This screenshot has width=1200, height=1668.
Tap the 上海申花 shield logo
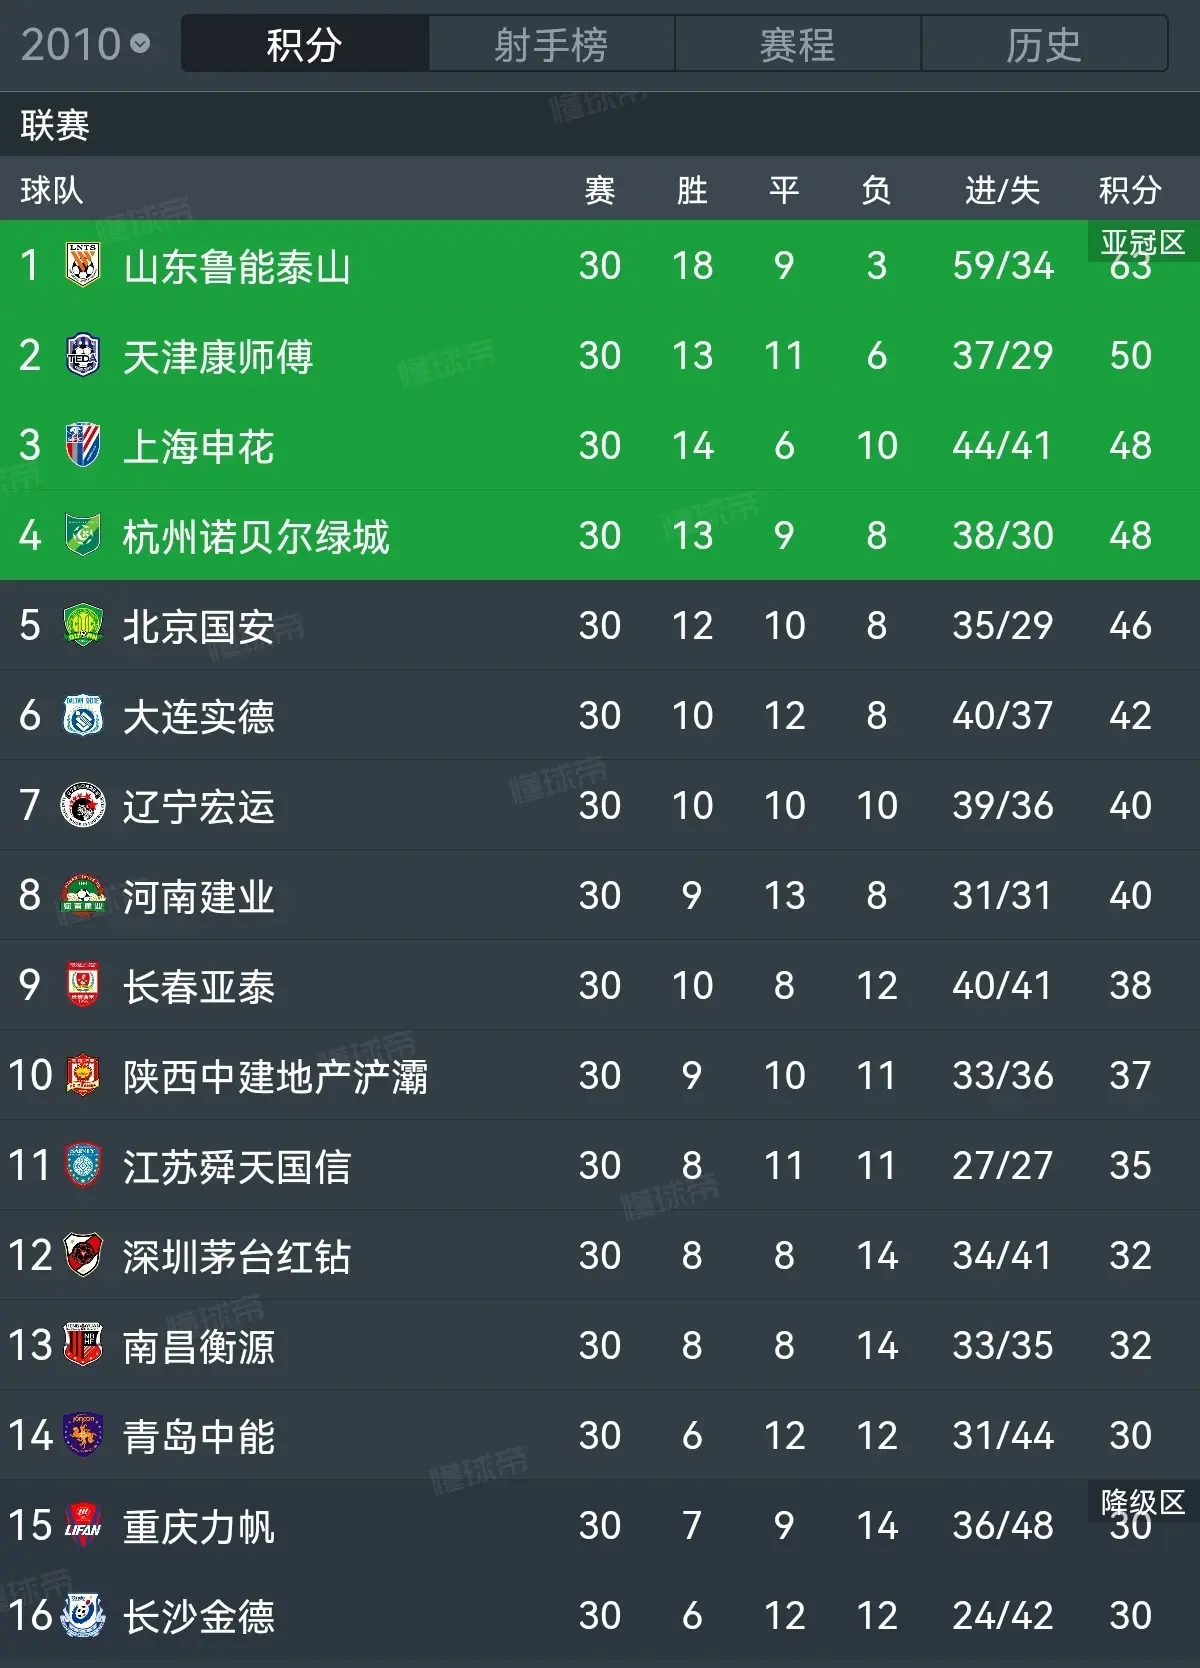click(83, 445)
